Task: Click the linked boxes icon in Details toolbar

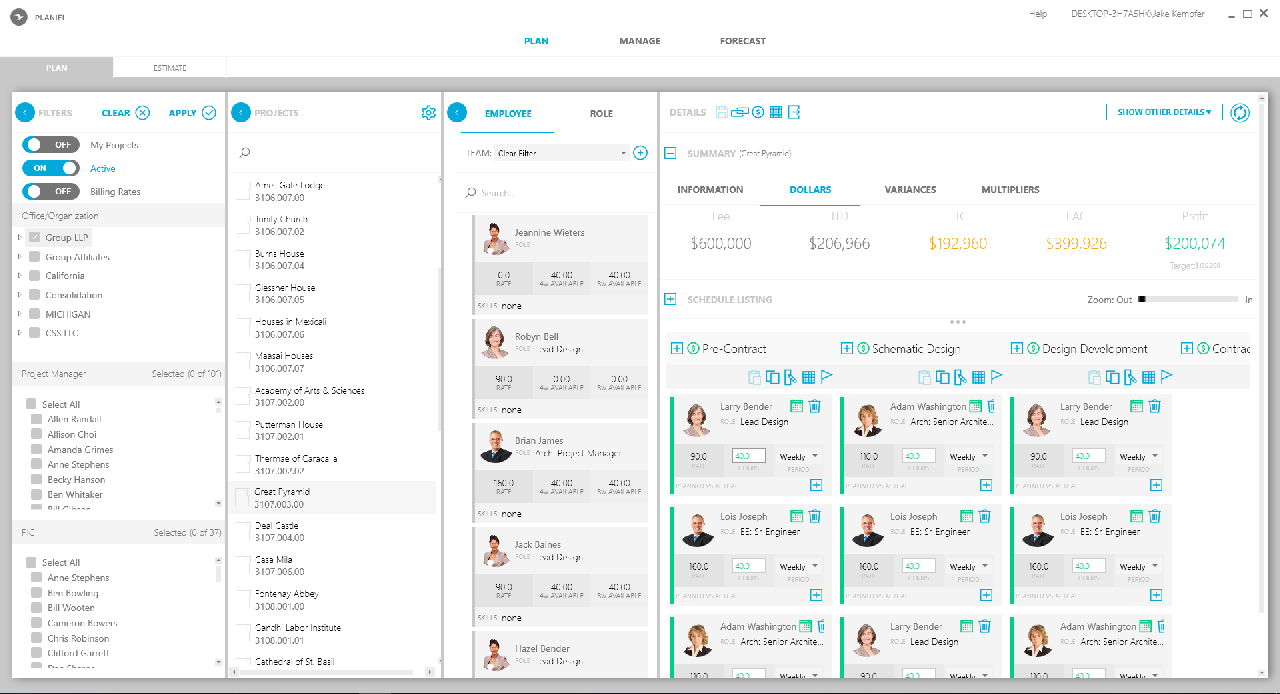Action: tap(740, 112)
